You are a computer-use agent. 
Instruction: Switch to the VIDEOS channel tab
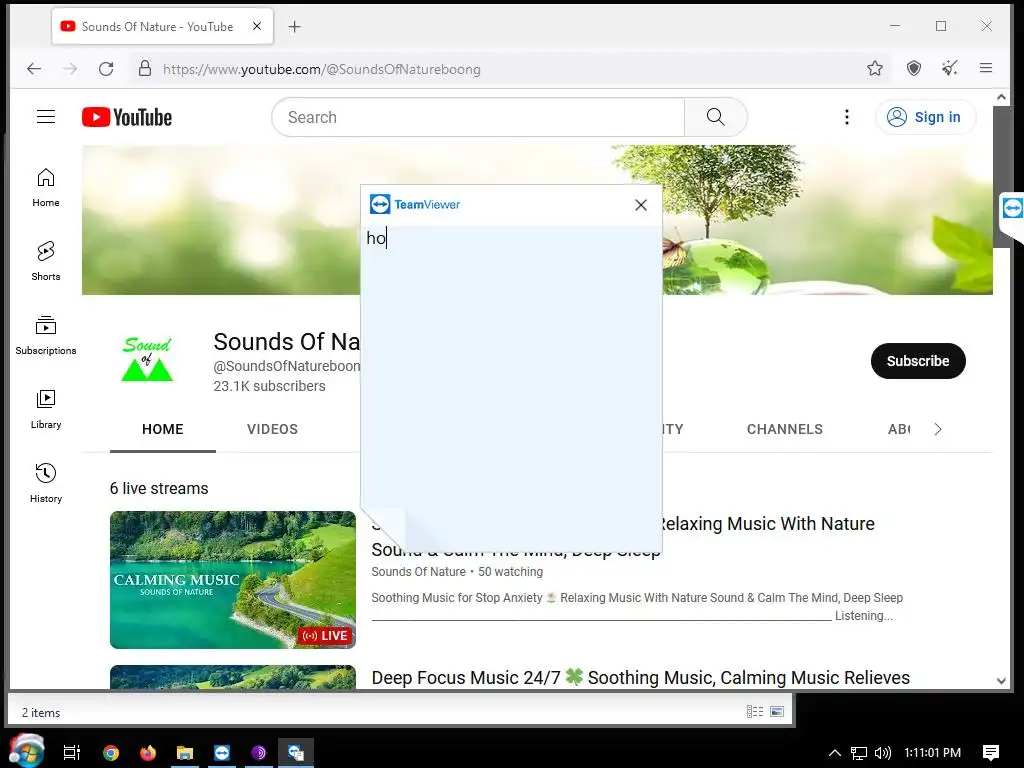(272, 429)
